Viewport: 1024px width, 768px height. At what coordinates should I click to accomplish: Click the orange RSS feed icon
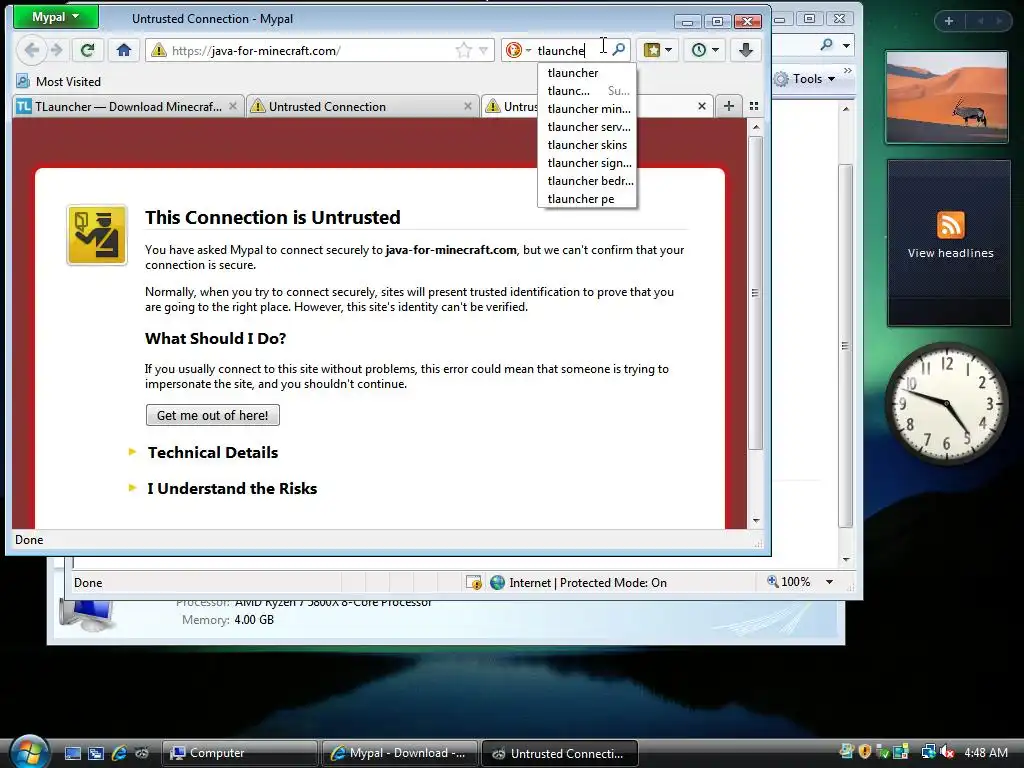click(950, 225)
